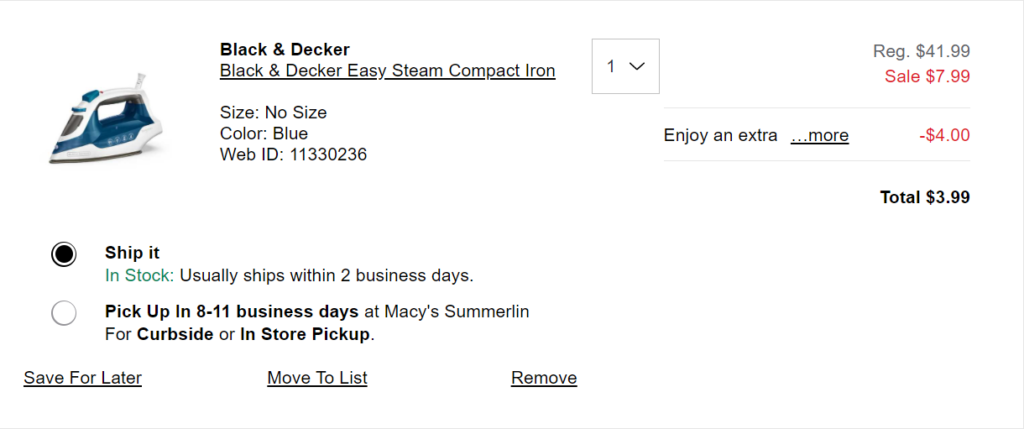Click Save For Later

click(x=83, y=378)
